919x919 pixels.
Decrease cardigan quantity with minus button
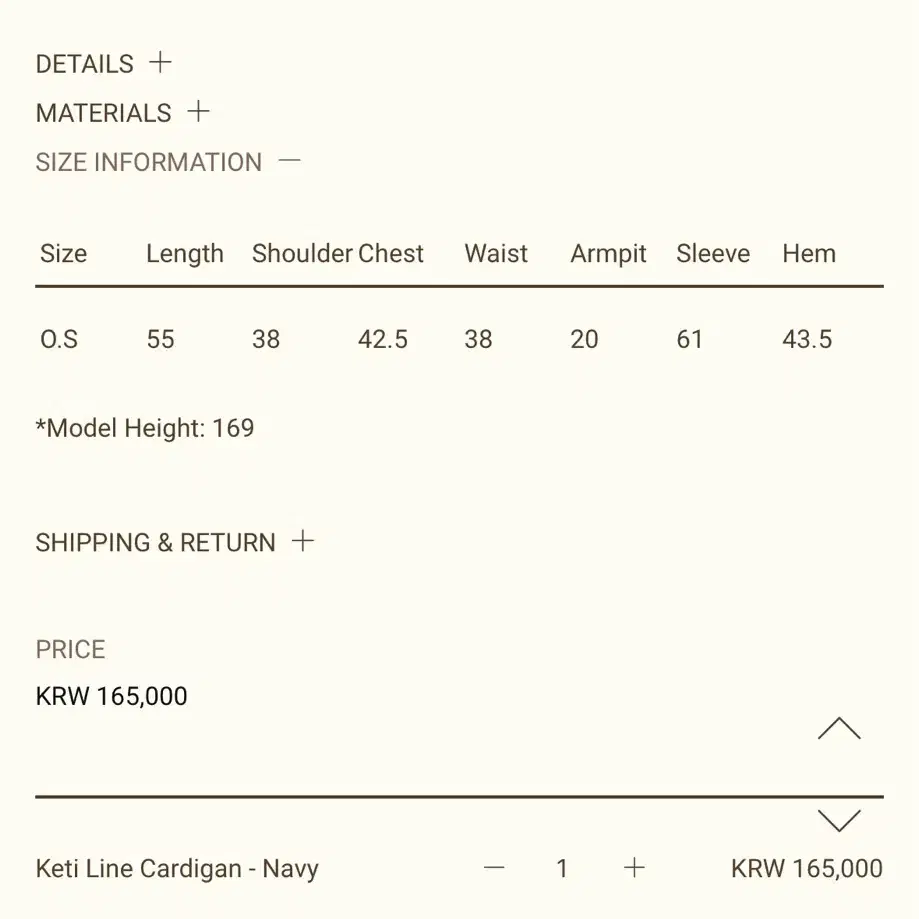tap(494, 867)
